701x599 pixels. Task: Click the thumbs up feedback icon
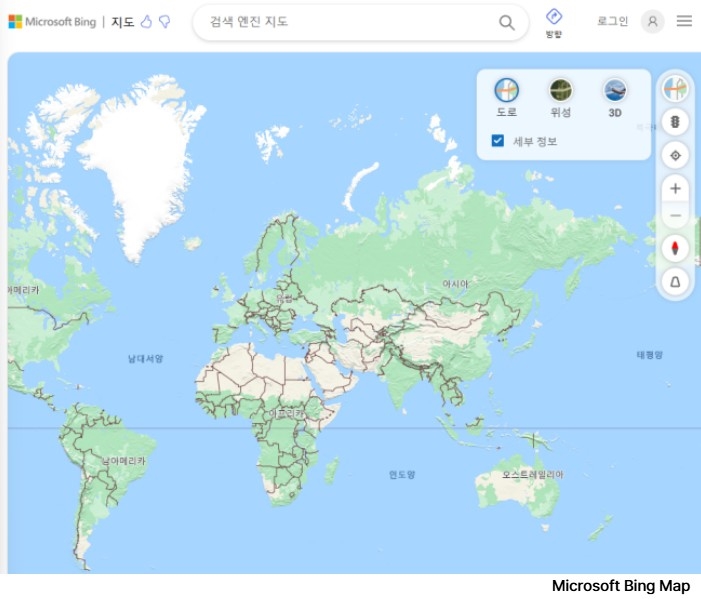(146, 21)
